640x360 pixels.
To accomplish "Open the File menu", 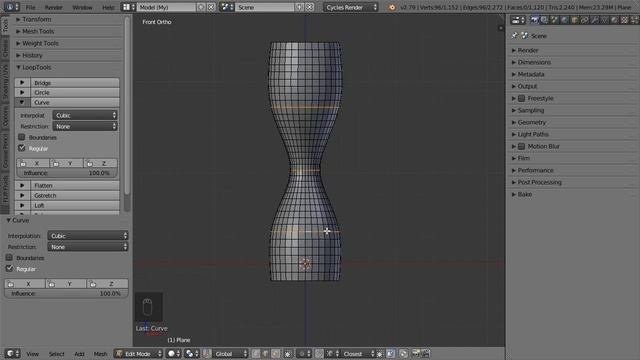I will pos(31,7).
